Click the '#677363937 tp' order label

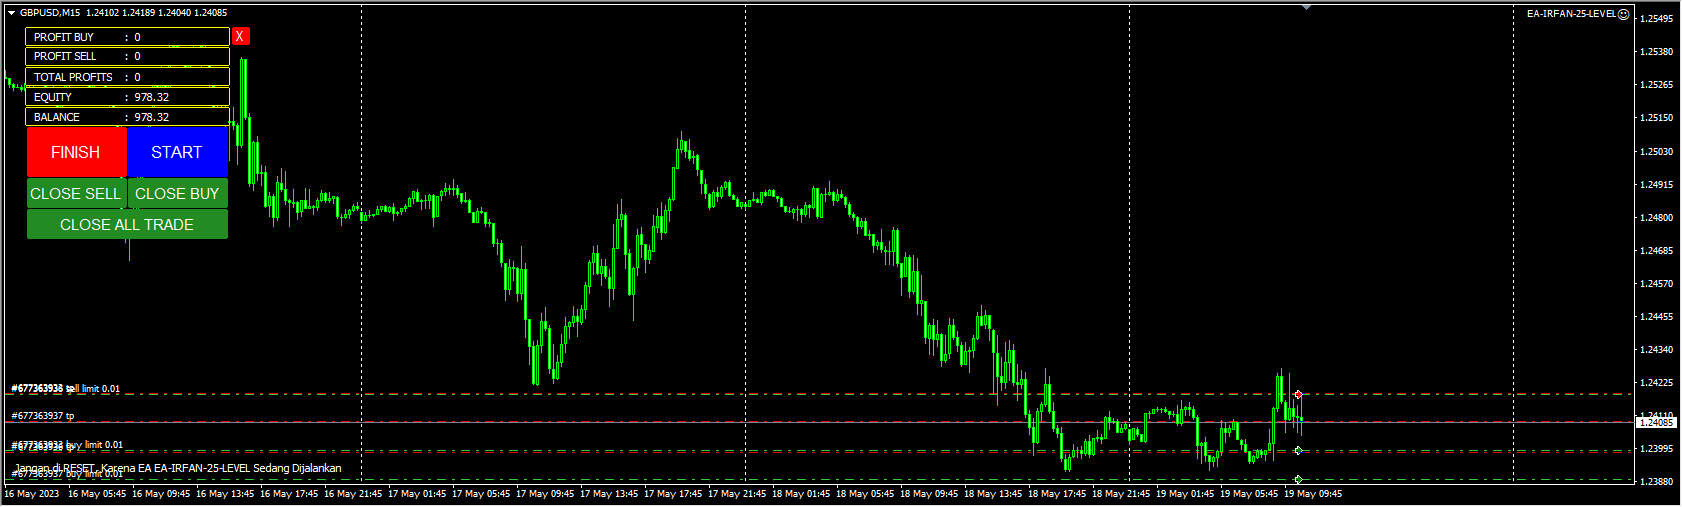(43, 416)
